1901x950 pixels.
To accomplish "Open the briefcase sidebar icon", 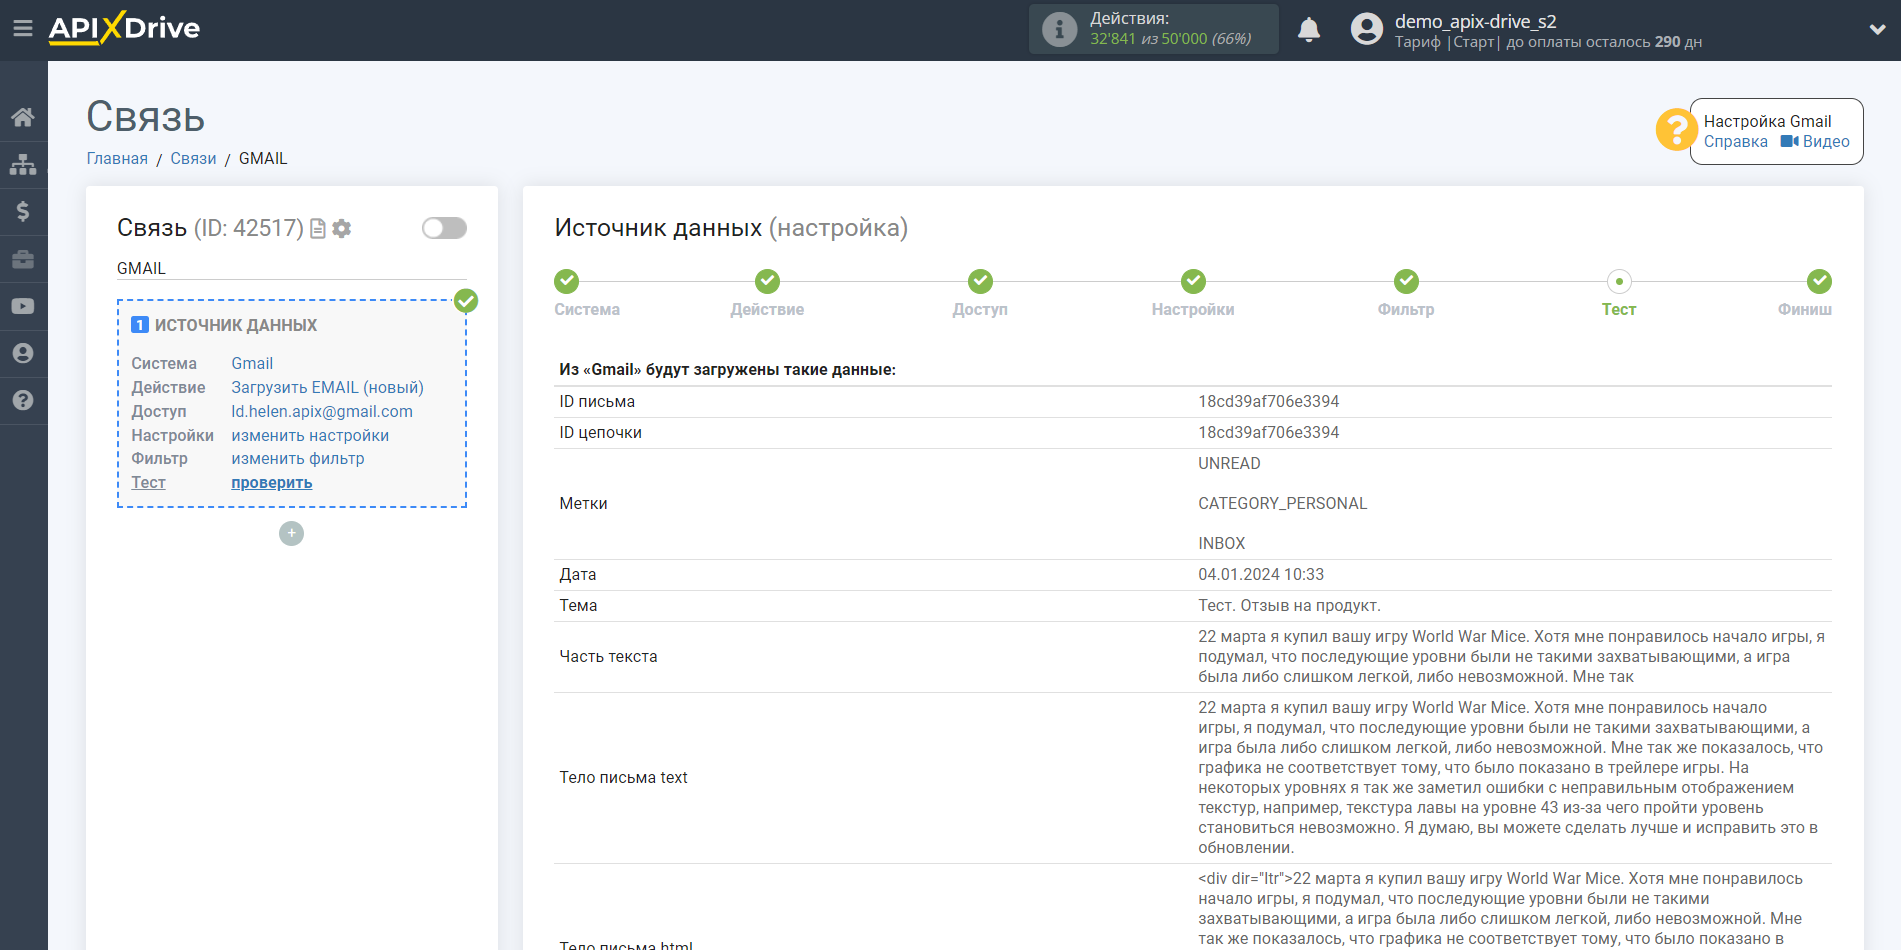I will [x=23, y=259].
